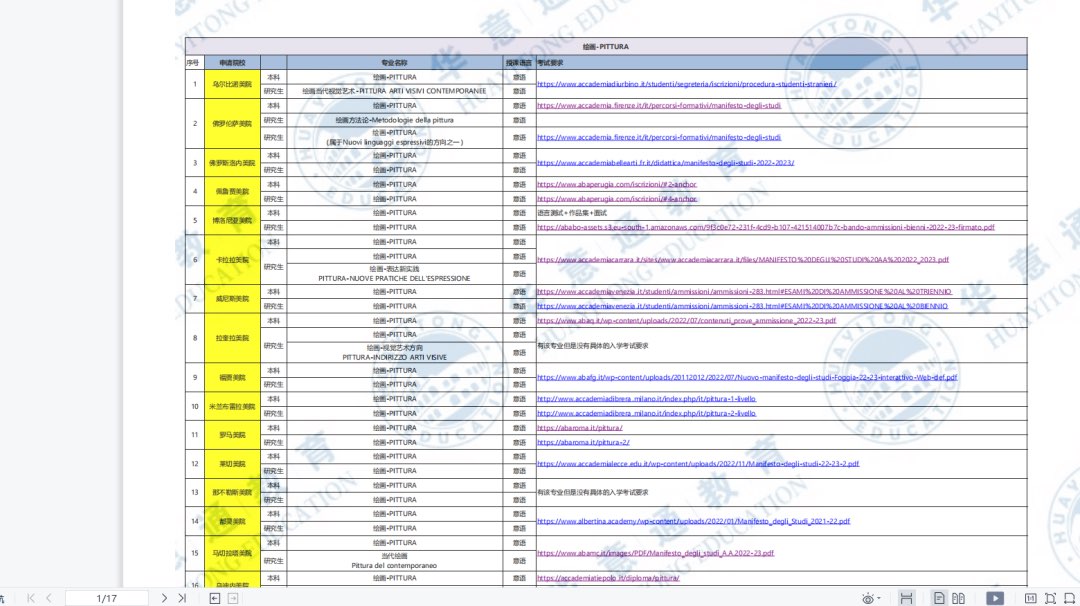The height and width of the screenshot is (606, 1080).
Task: Open the abaperugia.com #4-anchor link
Action: click(616, 198)
